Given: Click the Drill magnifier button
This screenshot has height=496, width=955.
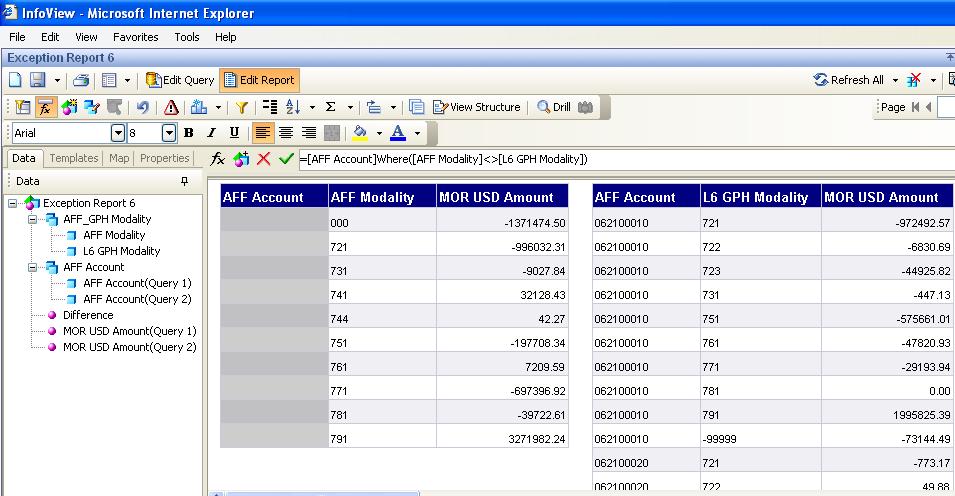Looking at the screenshot, I should tap(554, 107).
